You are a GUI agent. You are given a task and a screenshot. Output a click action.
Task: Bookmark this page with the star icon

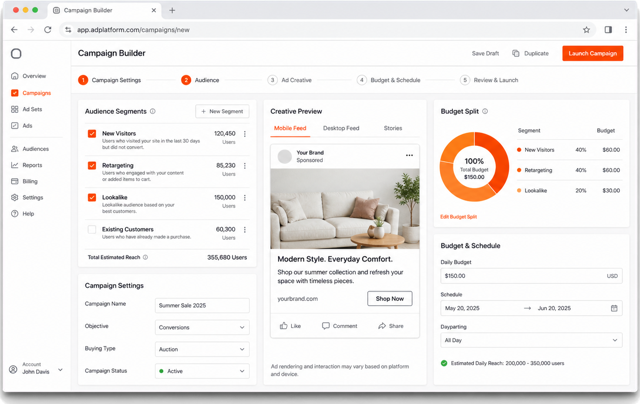click(x=587, y=30)
